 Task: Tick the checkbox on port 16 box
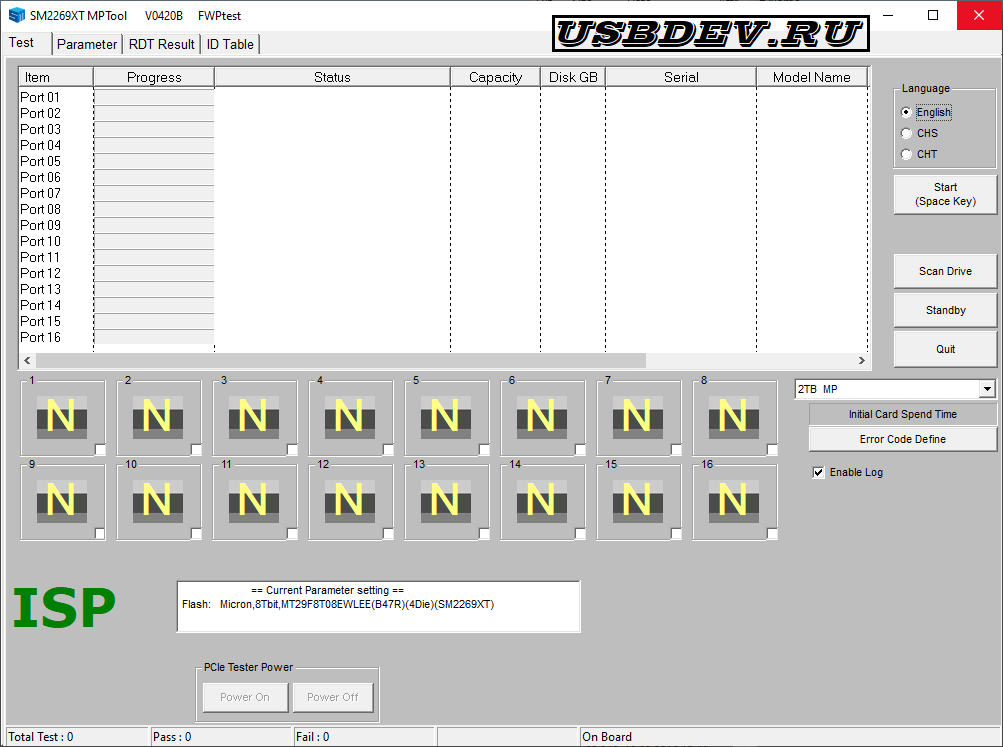tap(771, 533)
